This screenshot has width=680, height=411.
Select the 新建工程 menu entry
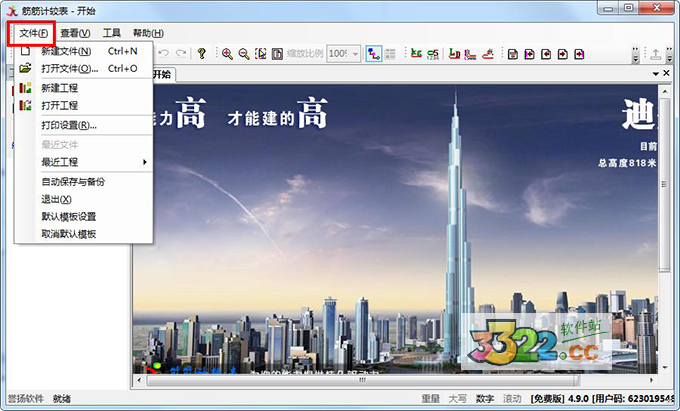point(84,88)
